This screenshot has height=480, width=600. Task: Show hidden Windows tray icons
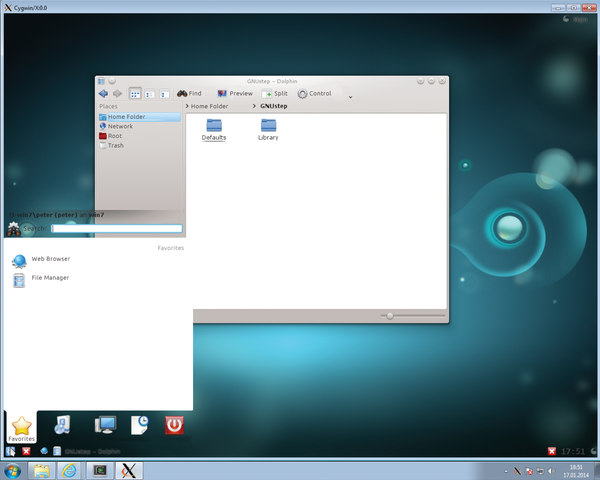click(x=506, y=471)
